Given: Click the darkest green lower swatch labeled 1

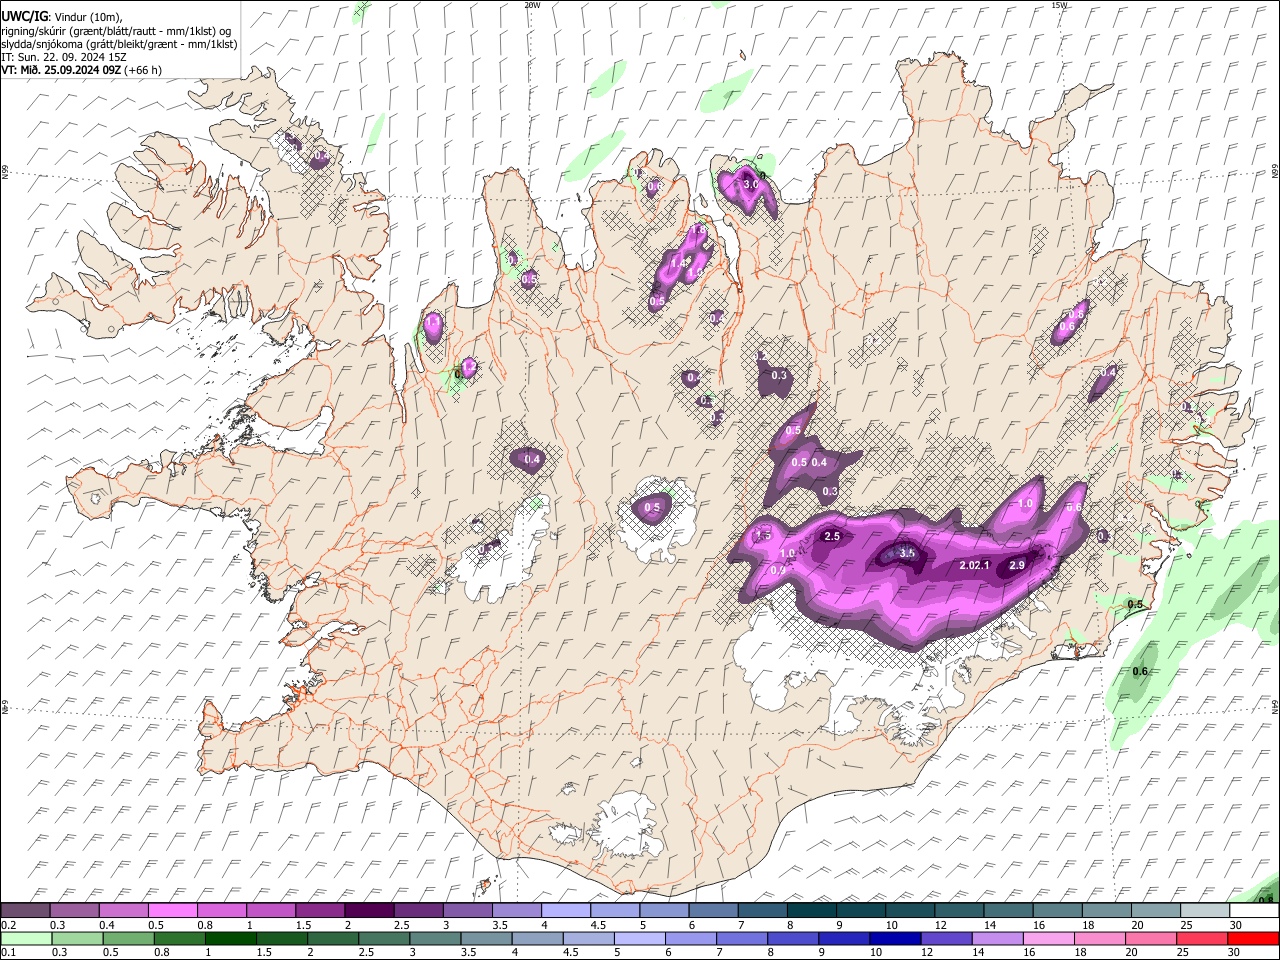Looking at the screenshot, I should click(x=230, y=938).
